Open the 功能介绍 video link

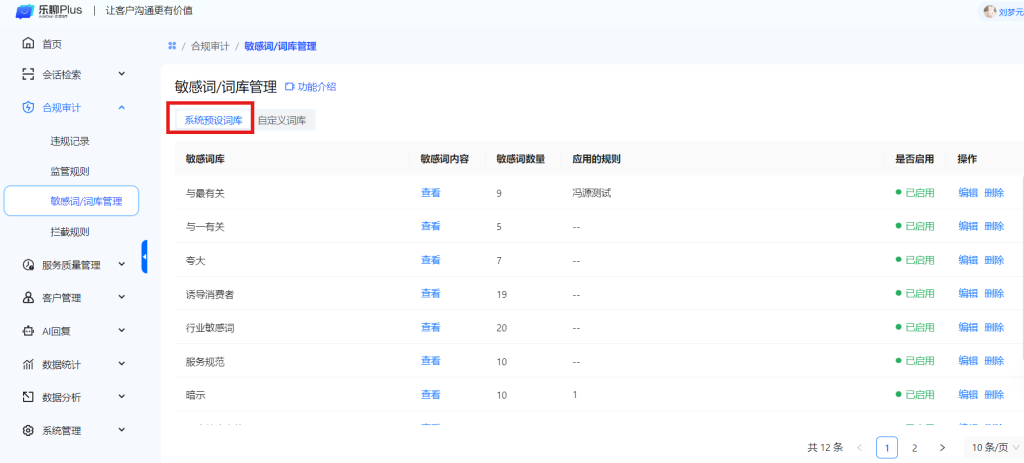click(x=311, y=87)
